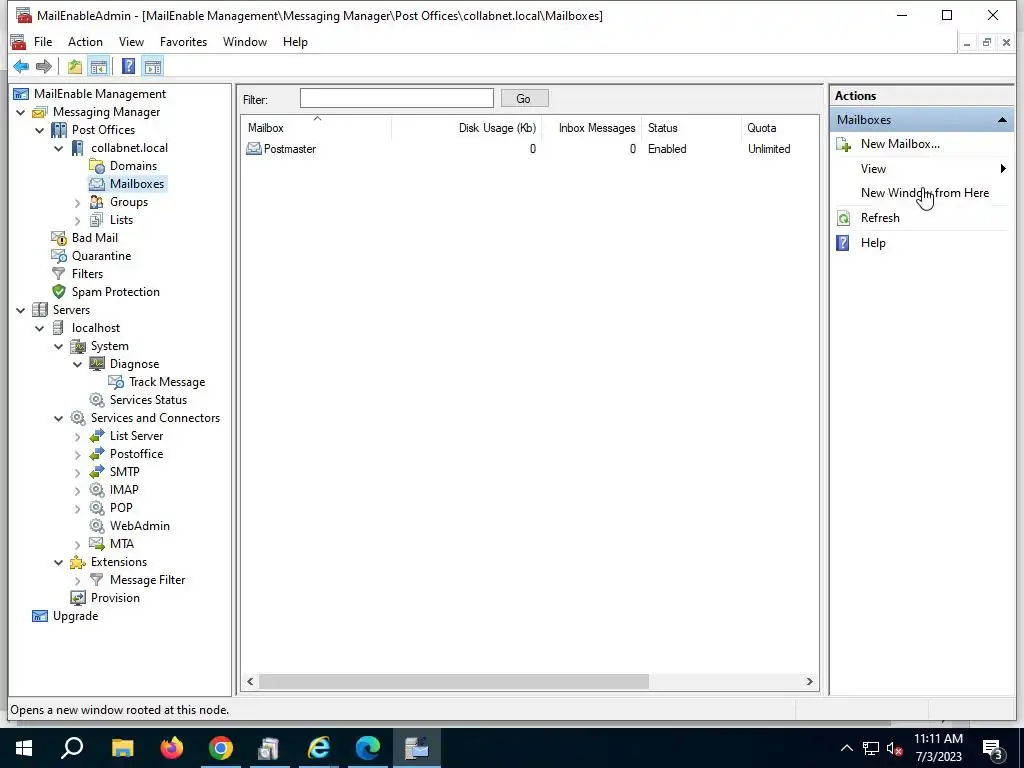1024x768 pixels.
Task: Open the View submenu arrow in Actions
Action: pos(1003,168)
